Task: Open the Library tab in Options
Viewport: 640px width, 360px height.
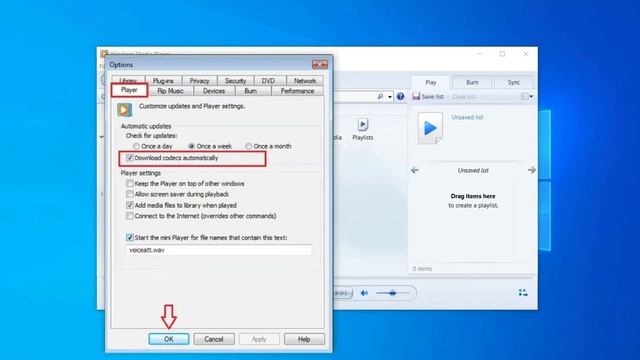Action: click(128, 80)
